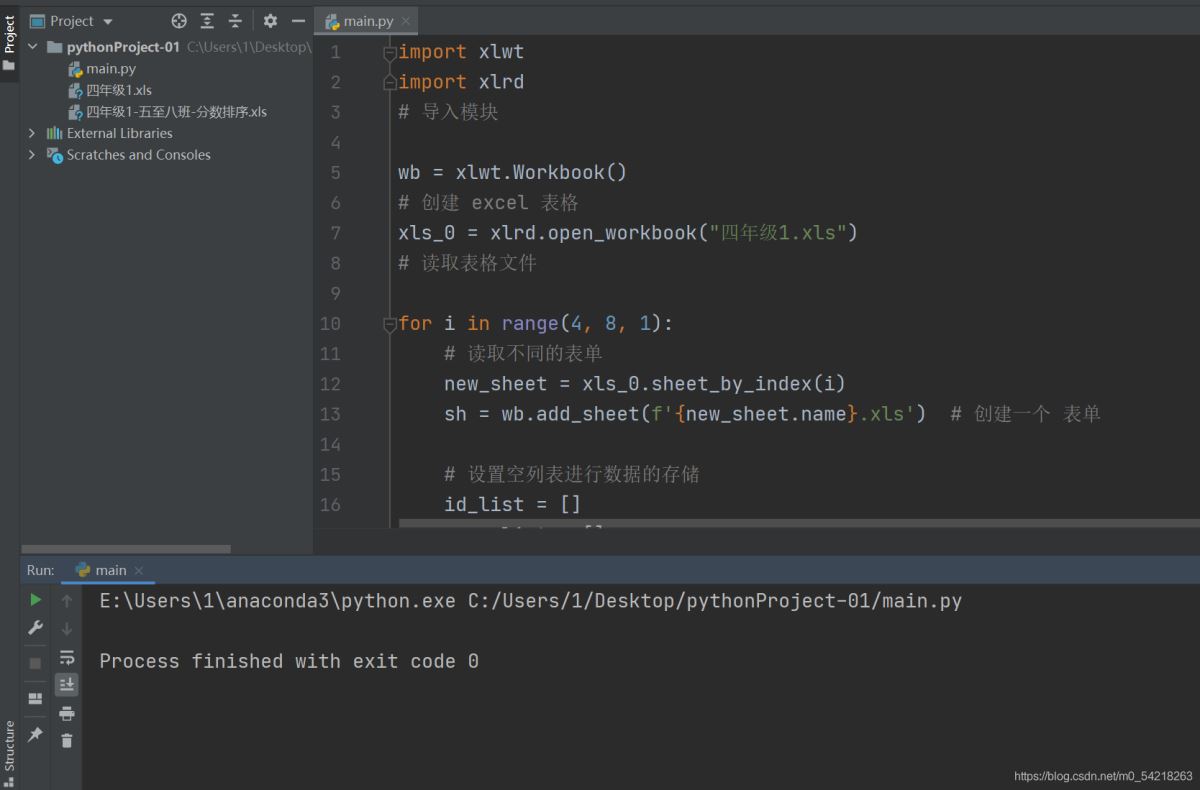Toggle soft-wrap in the run console

point(67,658)
